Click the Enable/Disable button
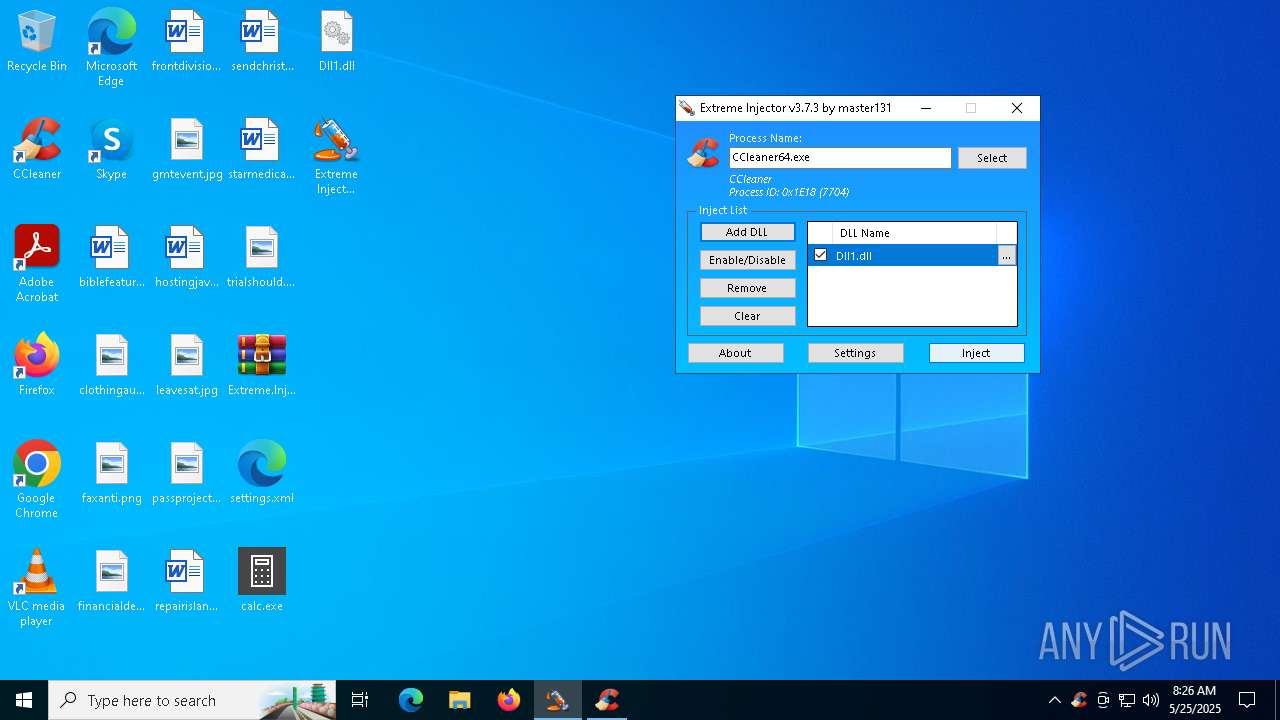The height and width of the screenshot is (720, 1280). point(747,260)
